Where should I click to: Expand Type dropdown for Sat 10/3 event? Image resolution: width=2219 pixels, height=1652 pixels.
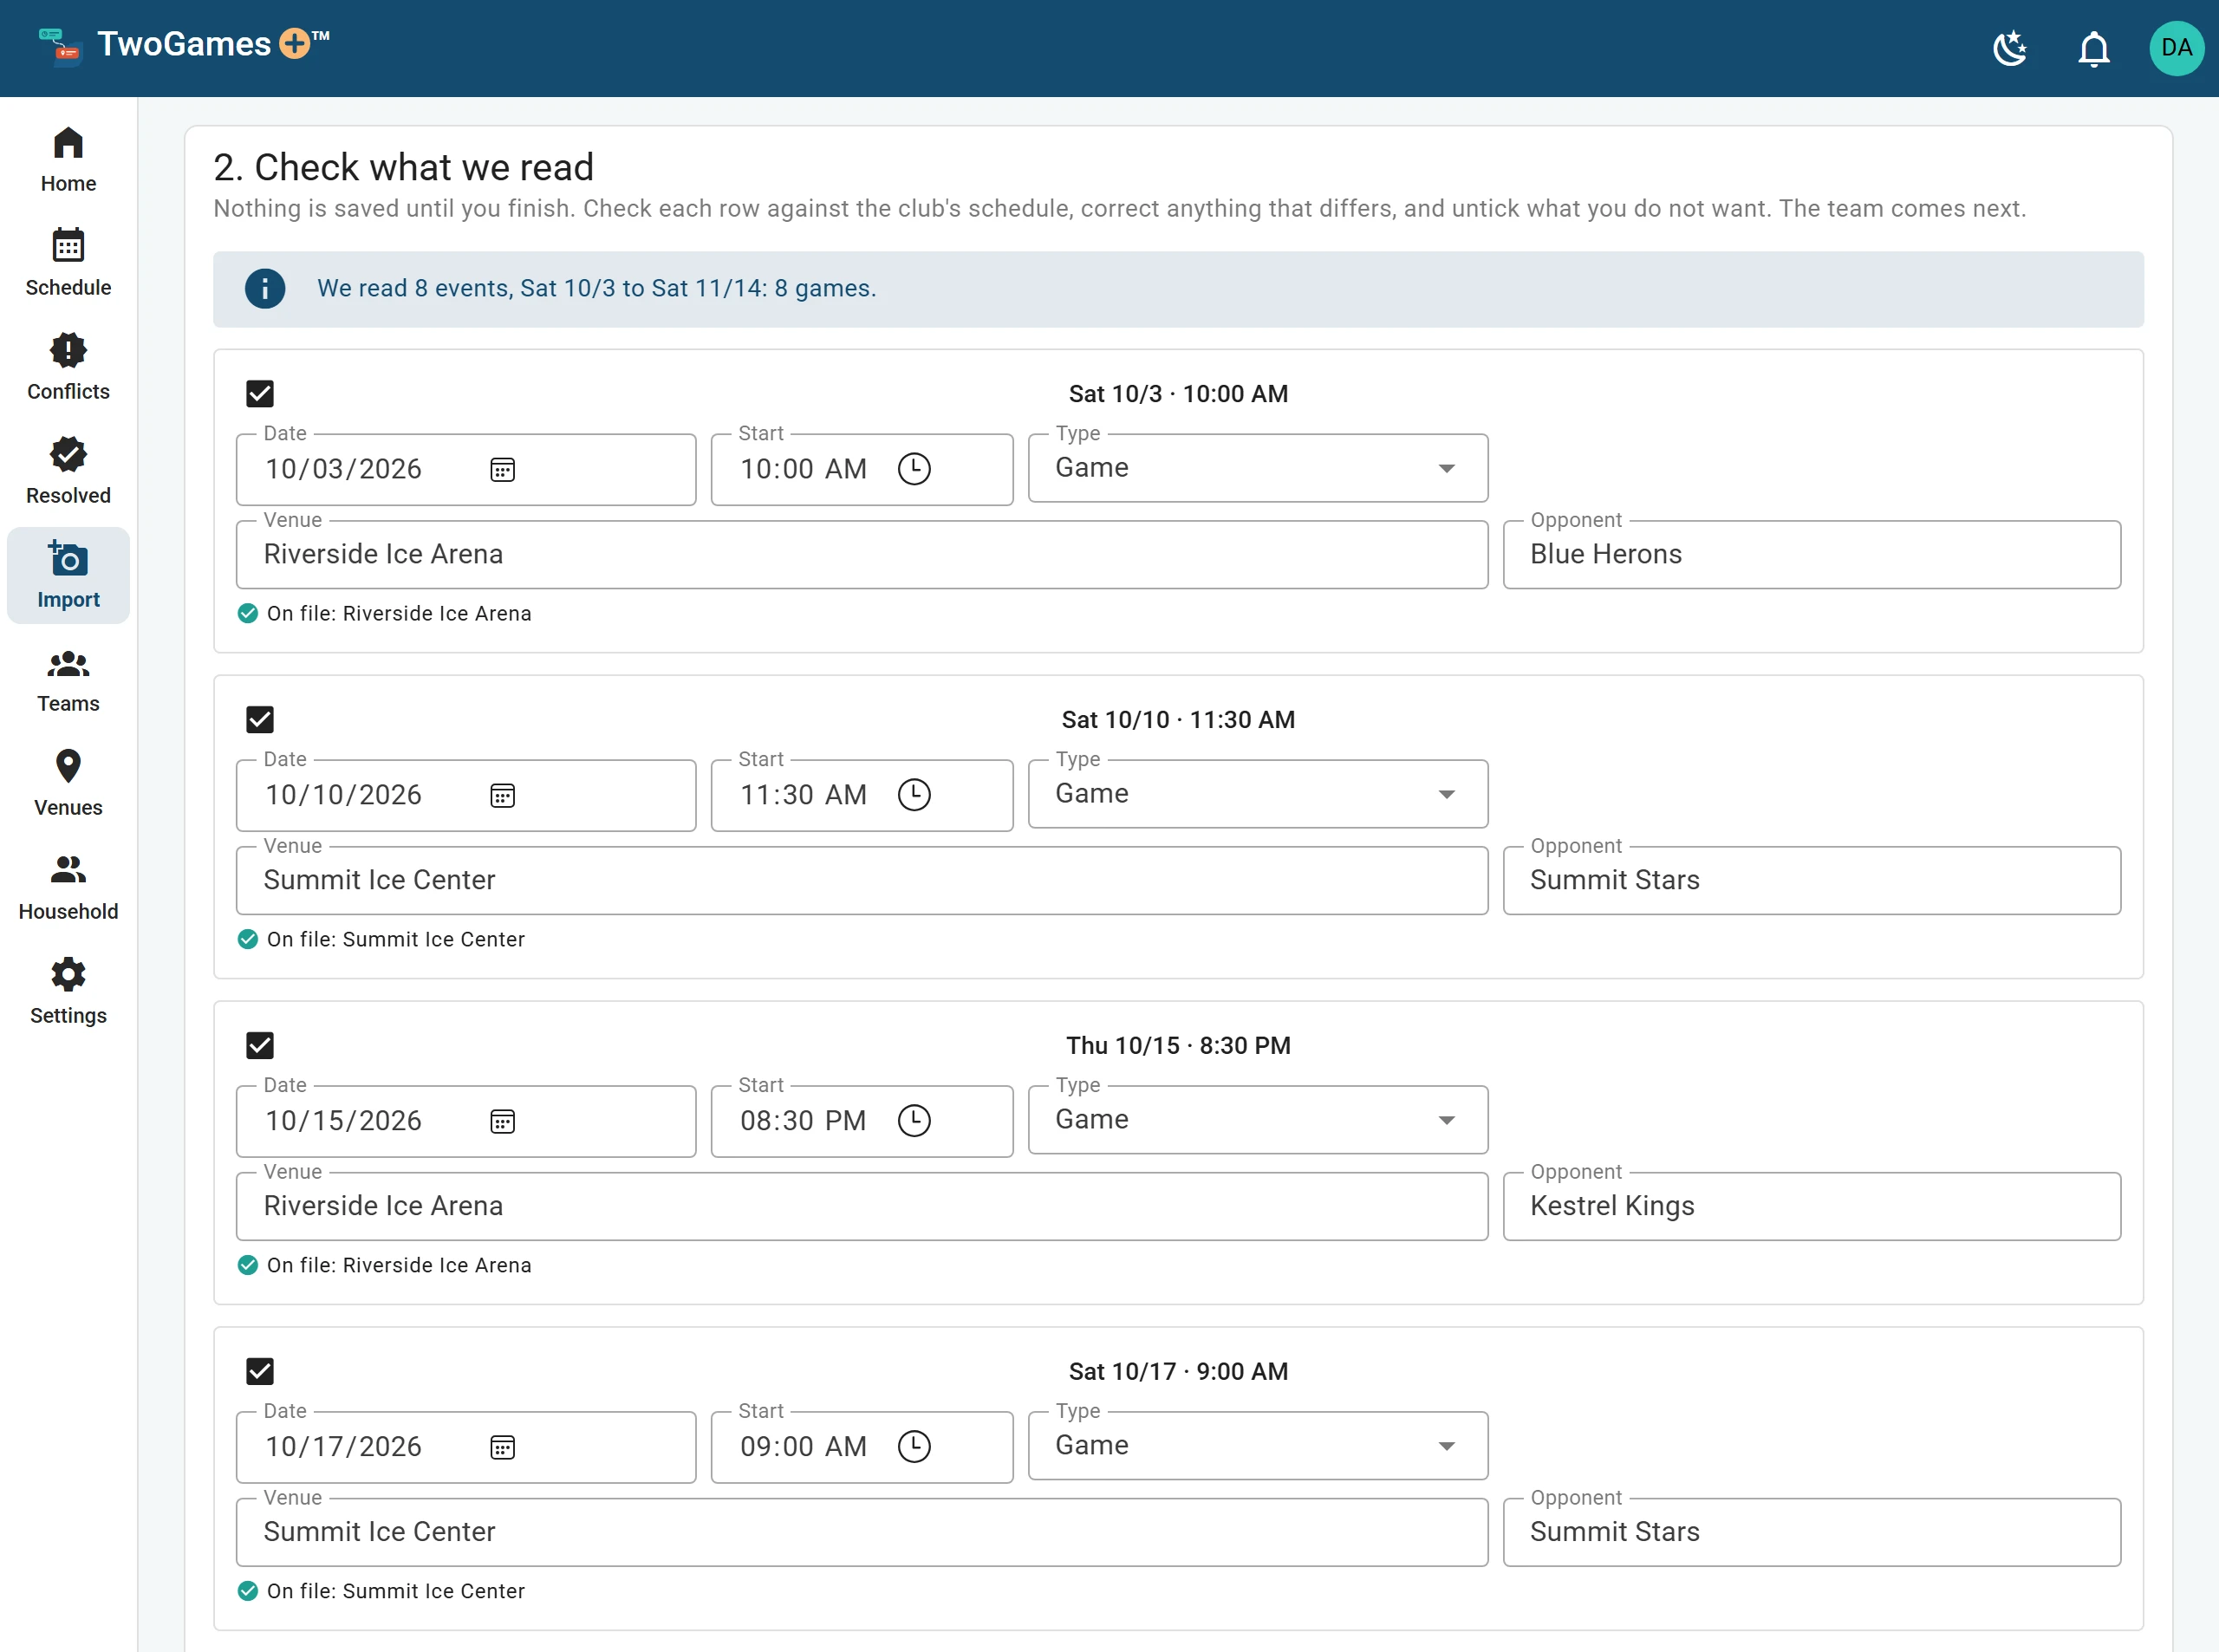pos(1258,468)
